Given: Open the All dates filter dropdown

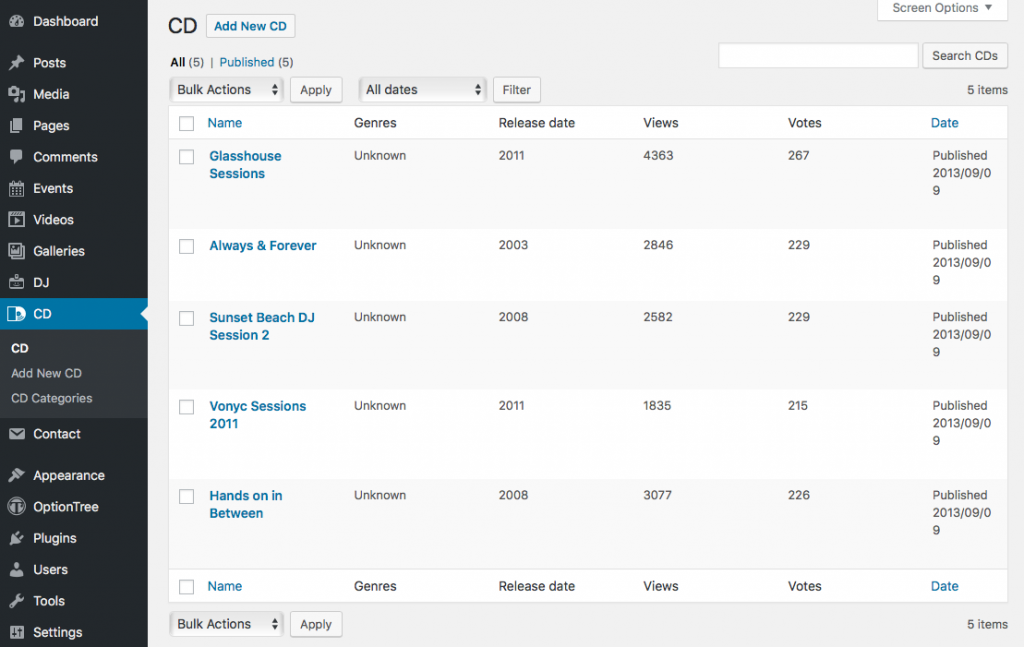Looking at the screenshot, I should tap(422, 89).
